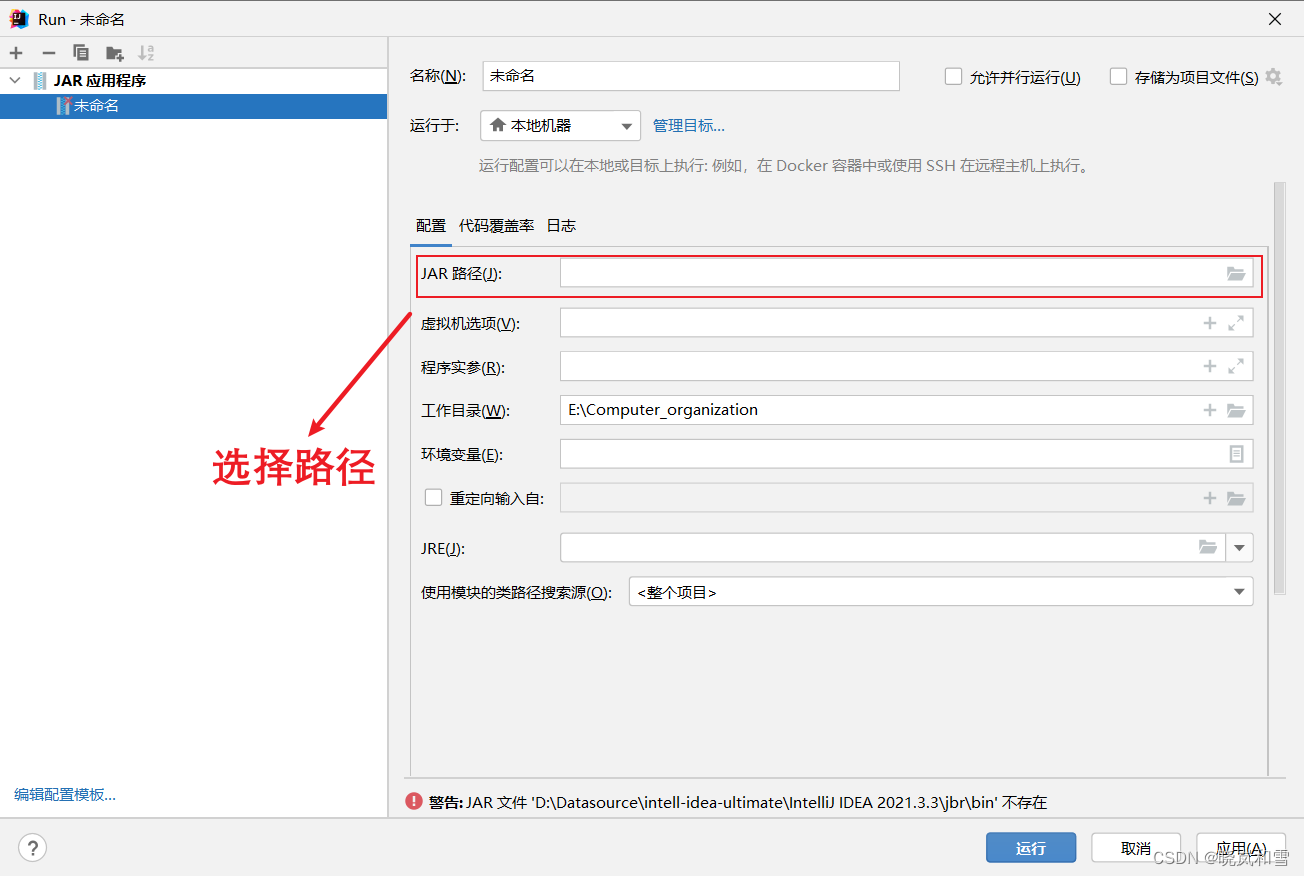Switch to the 代码覆盖率 tab
The width and height of the screenshot is (1304, 876).
tap(496, 225)
